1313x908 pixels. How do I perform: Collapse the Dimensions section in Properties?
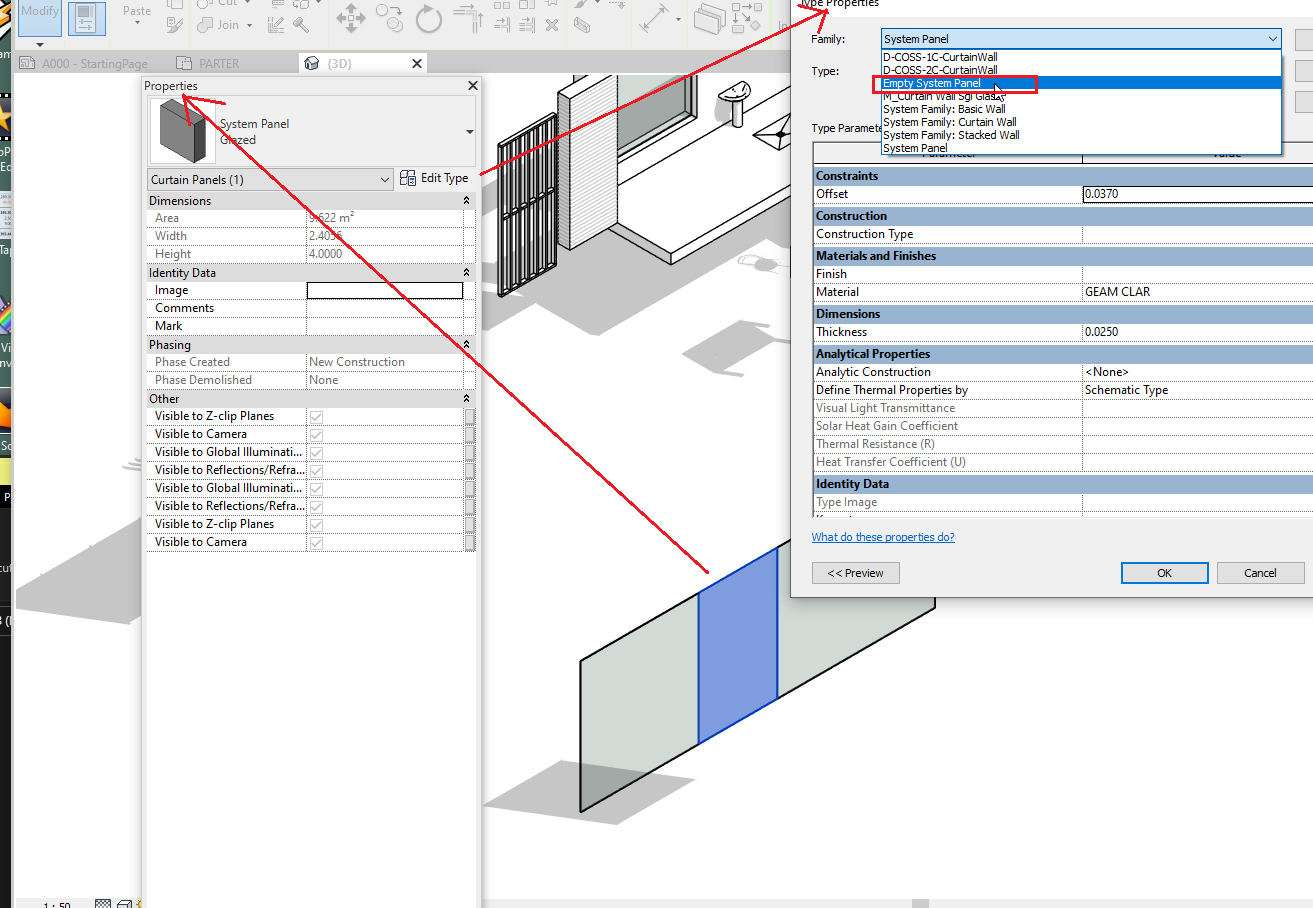point(465,200)
